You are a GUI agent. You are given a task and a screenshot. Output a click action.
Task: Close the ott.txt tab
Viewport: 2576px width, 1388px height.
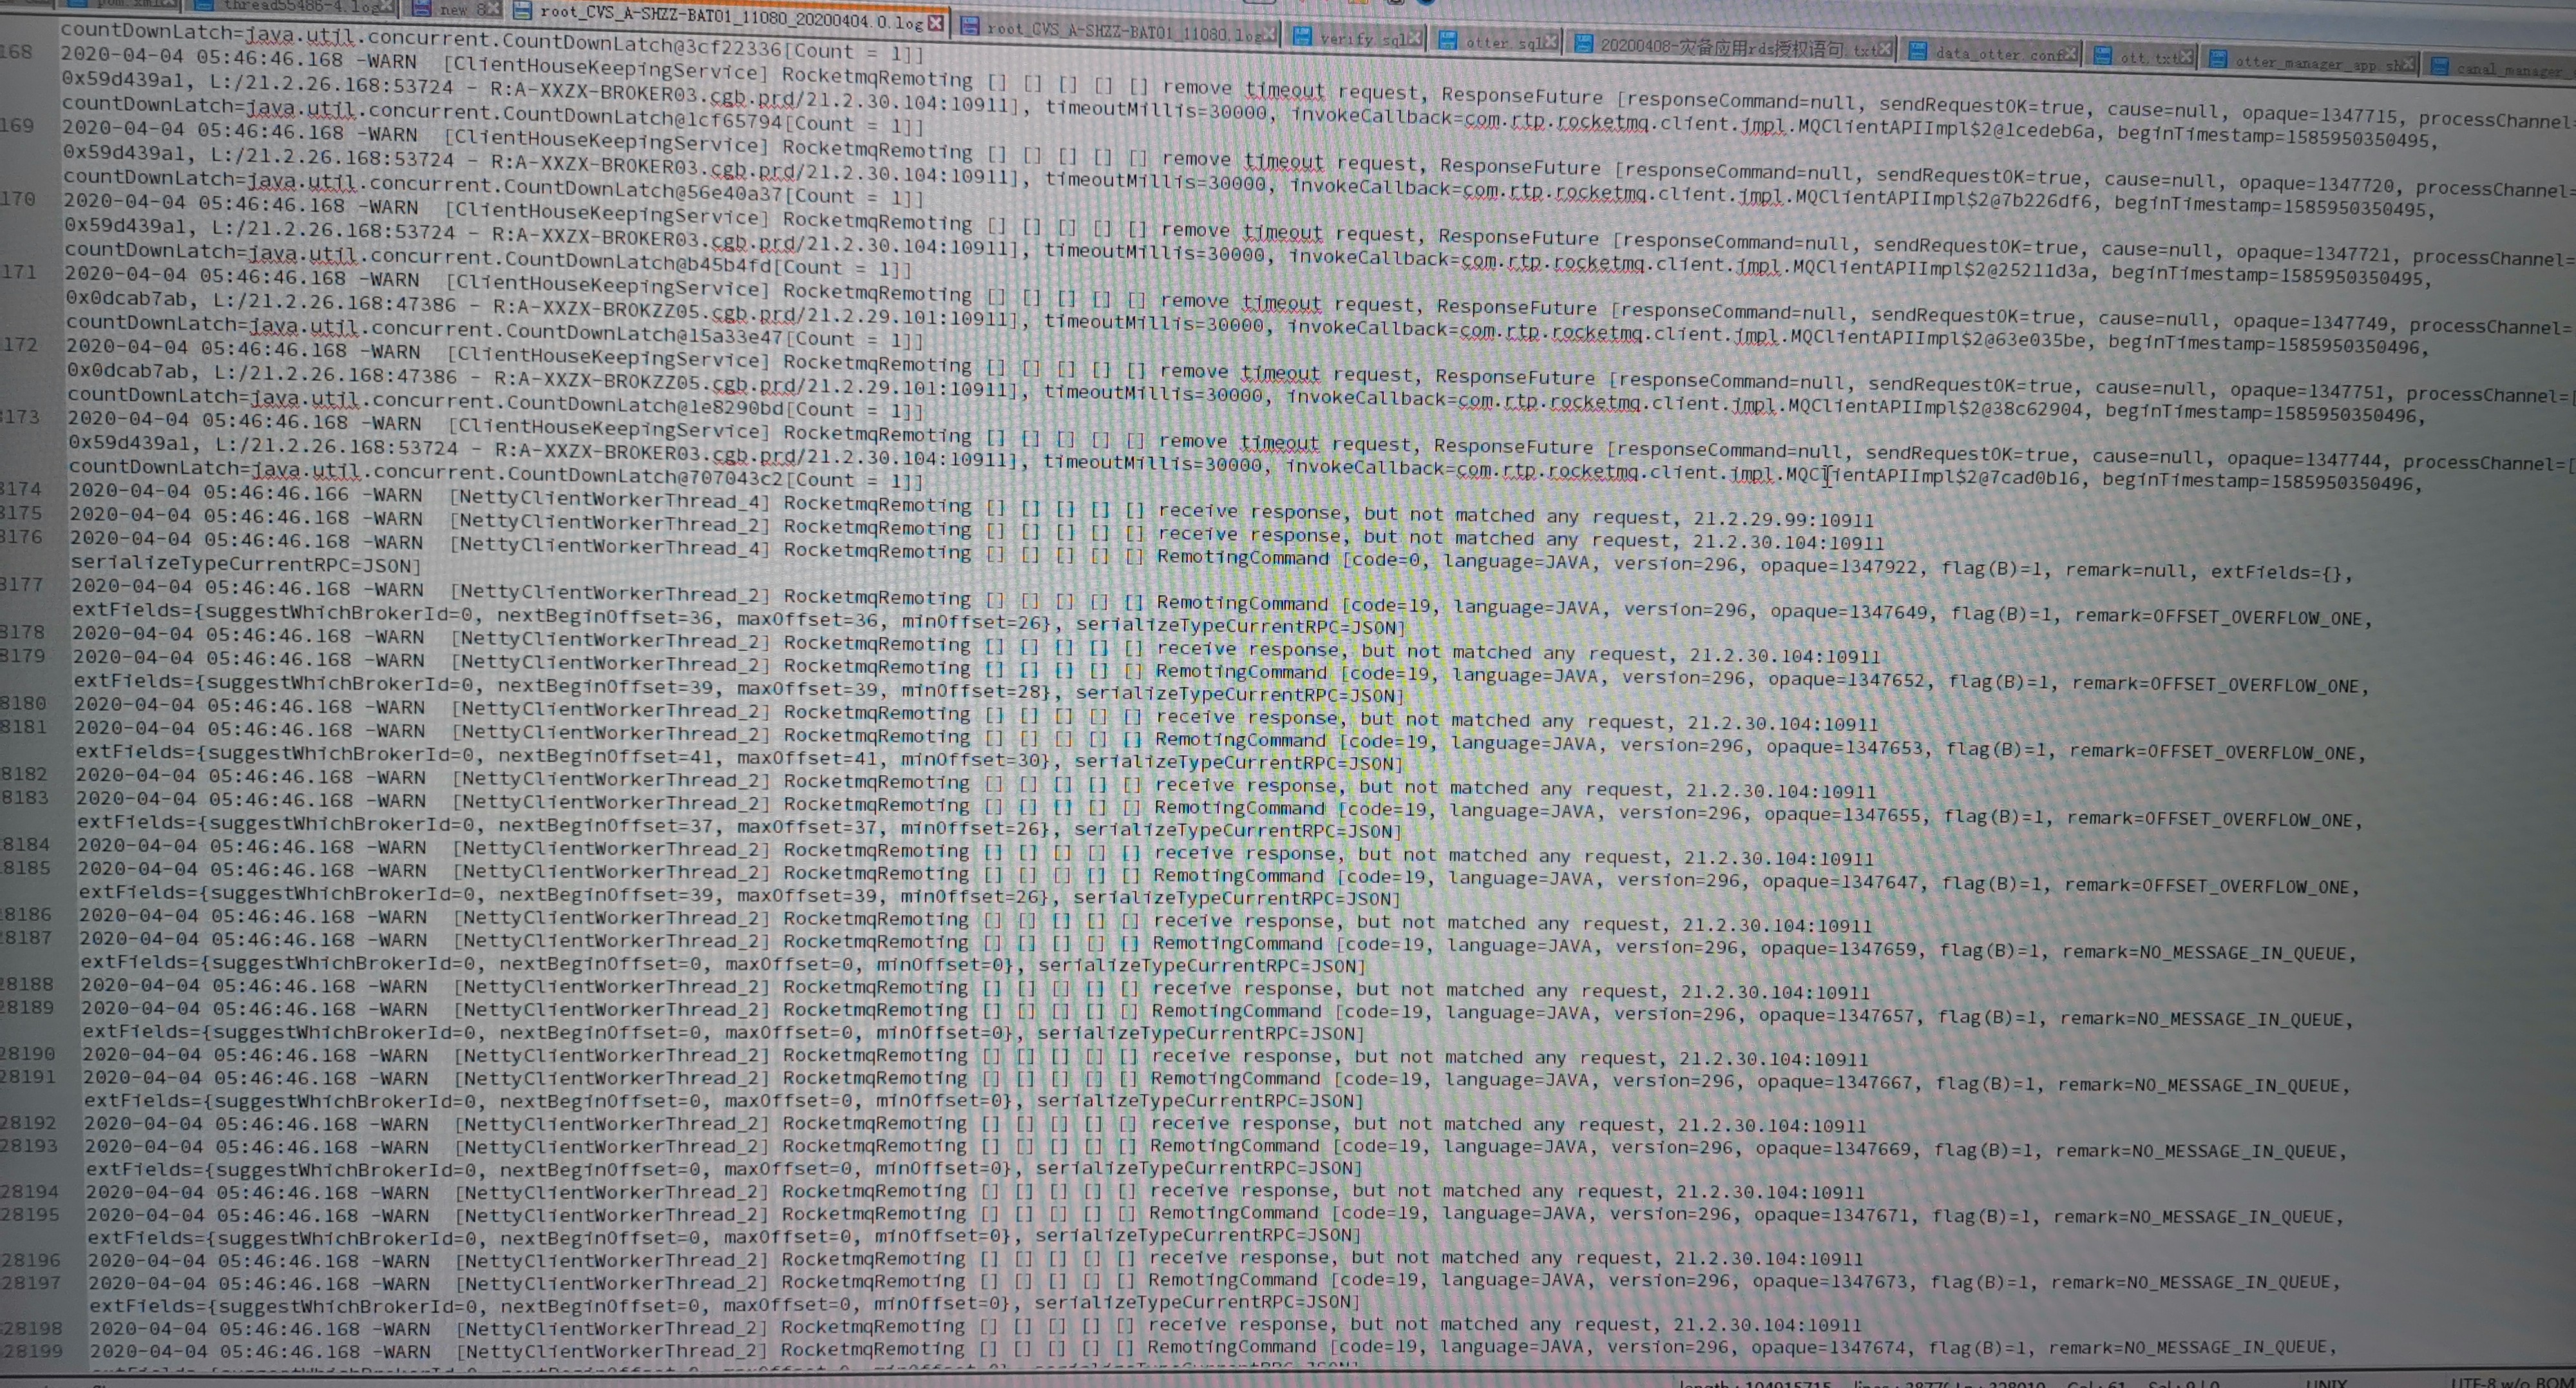2186,57
